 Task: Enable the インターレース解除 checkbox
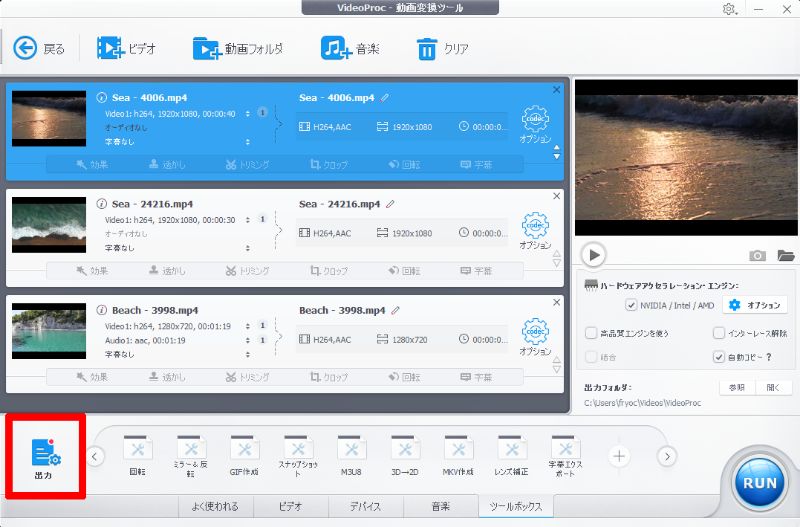719,333
